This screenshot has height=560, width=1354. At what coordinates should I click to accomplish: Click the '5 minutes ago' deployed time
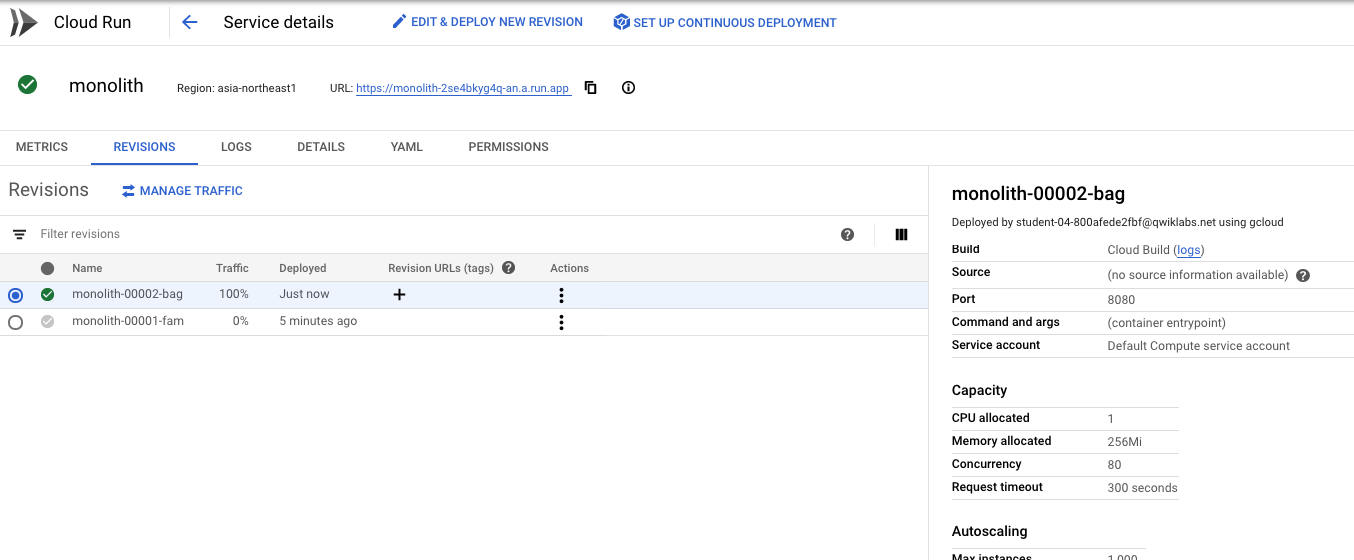tap(318, 321)
